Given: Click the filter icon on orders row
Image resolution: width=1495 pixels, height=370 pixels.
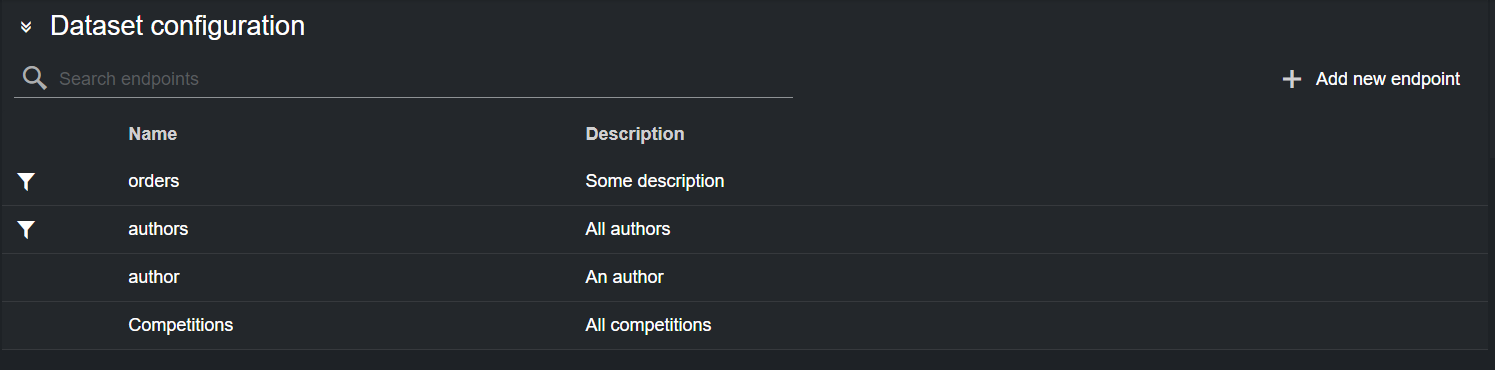Looking at the screenshot, I should click(27, 181).
